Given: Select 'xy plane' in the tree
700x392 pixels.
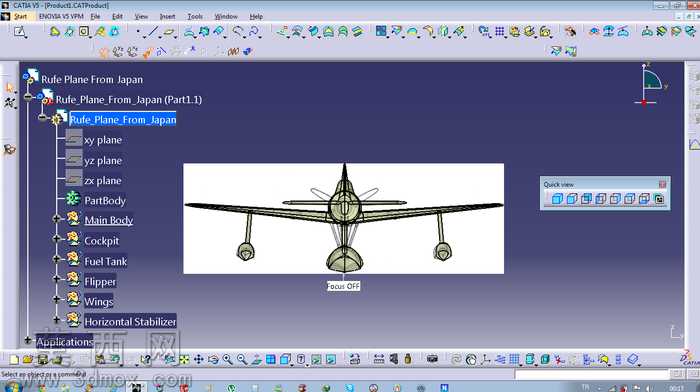Looking at the screenshot, I should [103, 140].
